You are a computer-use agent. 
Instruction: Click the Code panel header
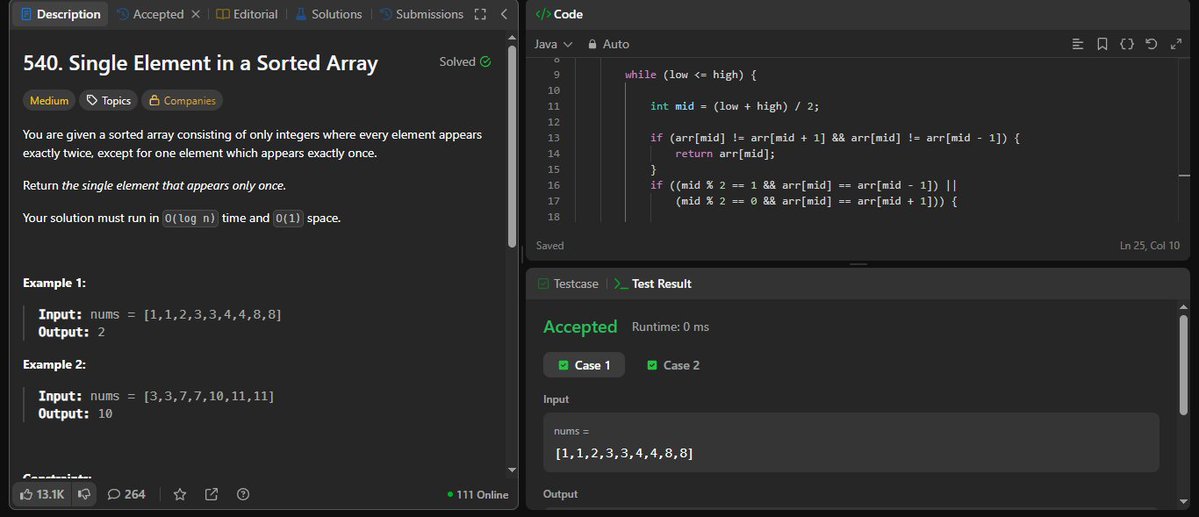click(x=559, y=14)
